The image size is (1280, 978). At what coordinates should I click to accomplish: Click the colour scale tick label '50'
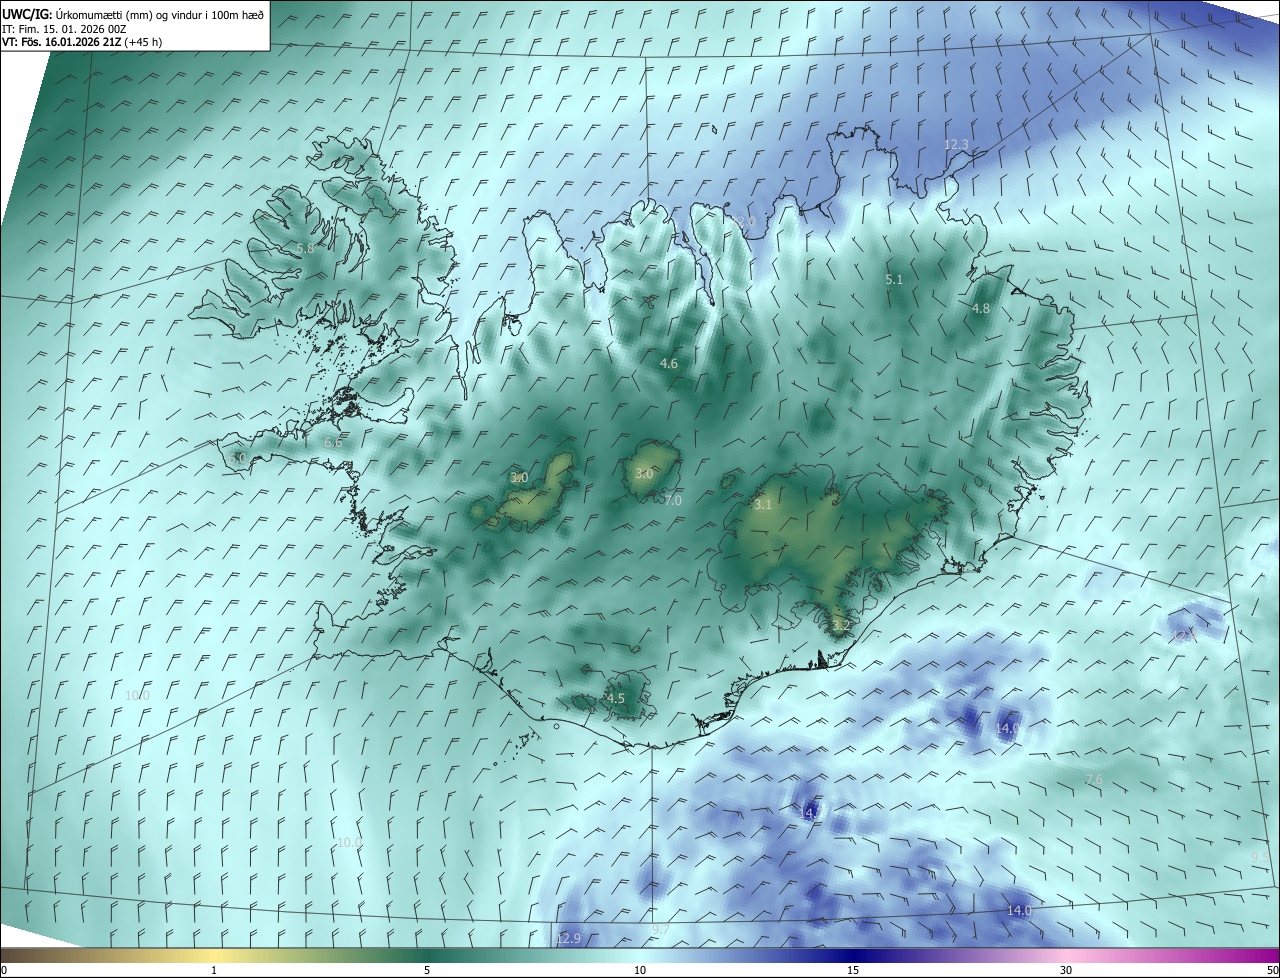(1272, 971)
